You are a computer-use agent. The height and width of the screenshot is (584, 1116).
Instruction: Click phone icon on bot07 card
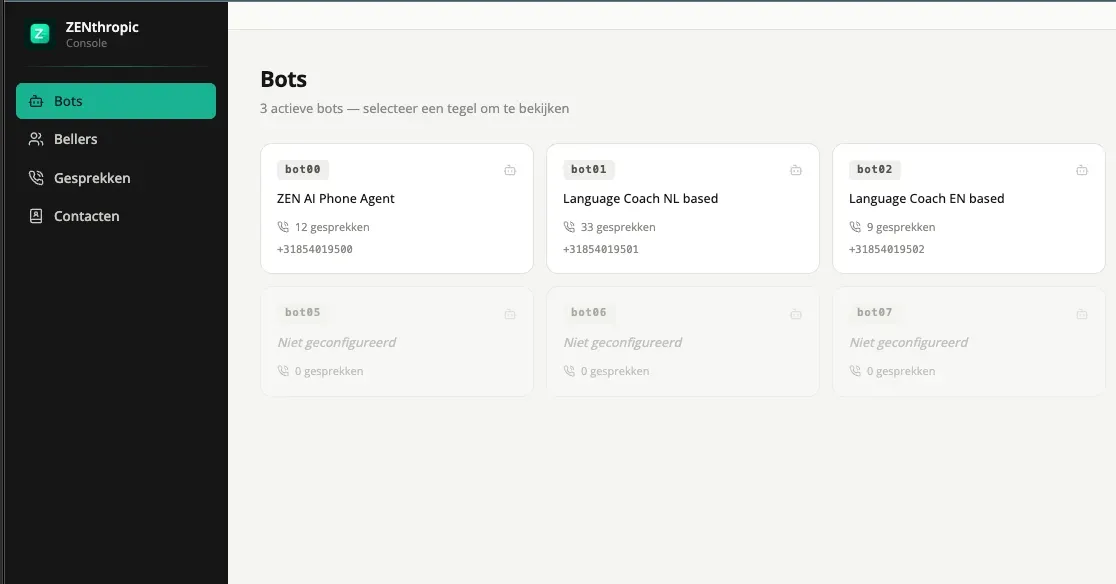pyautogui.click(x=856, y=371)
